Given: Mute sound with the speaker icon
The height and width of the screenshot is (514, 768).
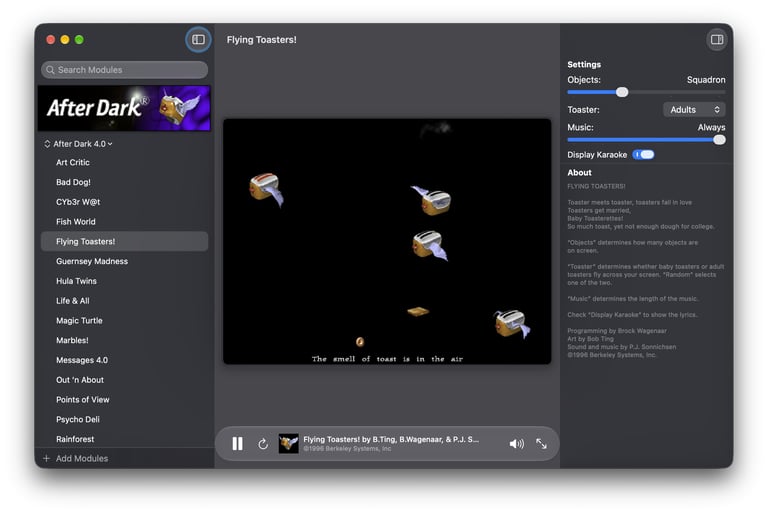Looking at the screenshot, I should pos(516,444).
